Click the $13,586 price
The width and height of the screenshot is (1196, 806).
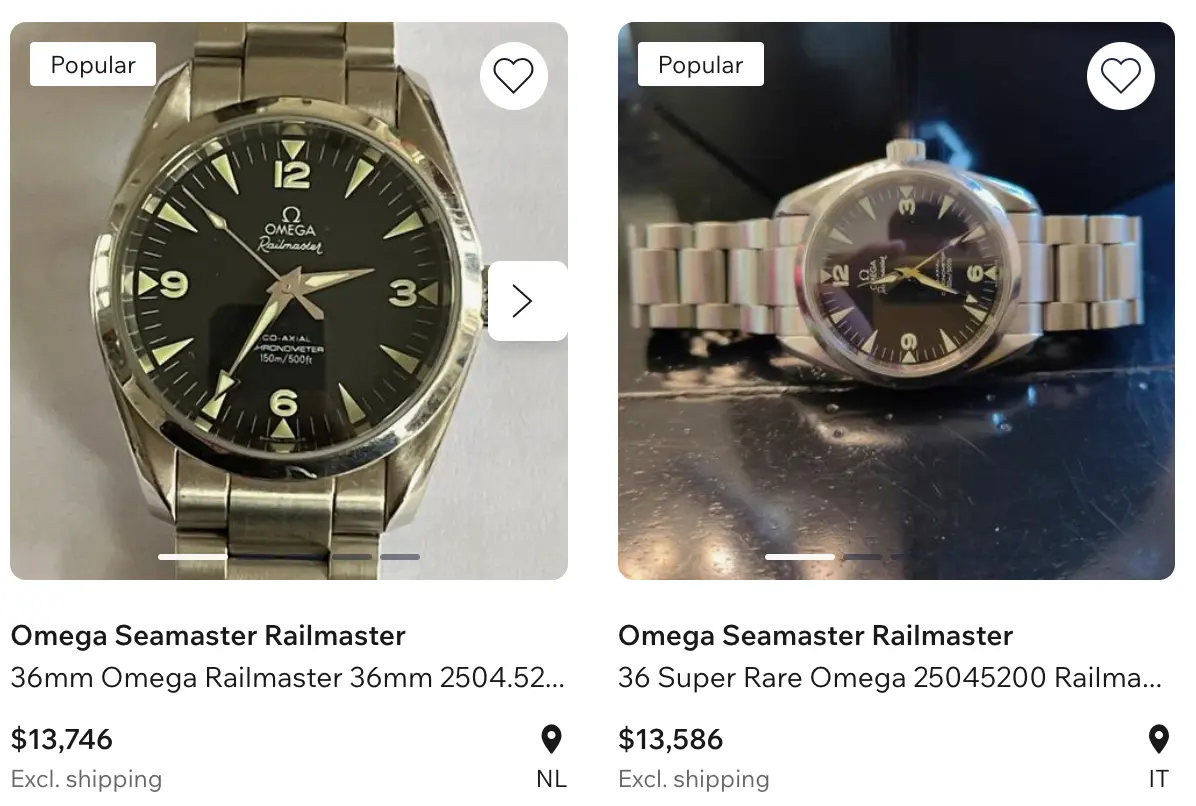(x=670, y=740)
